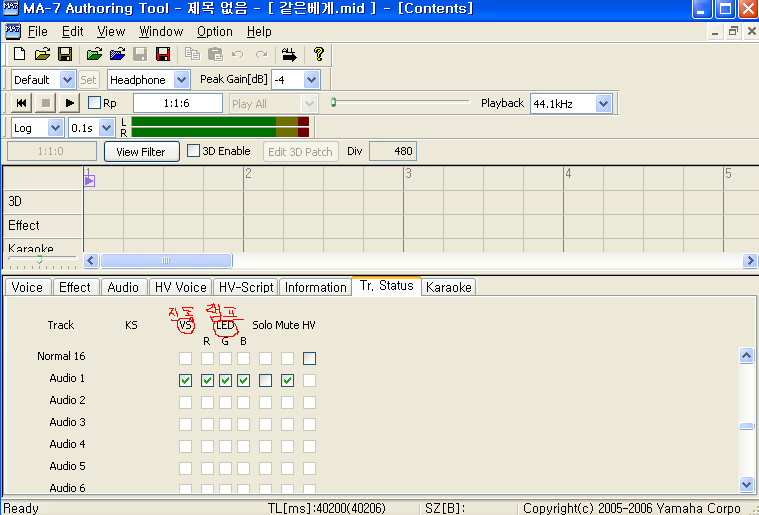
Task: Open the Play All dropdown
Action: 309,104
